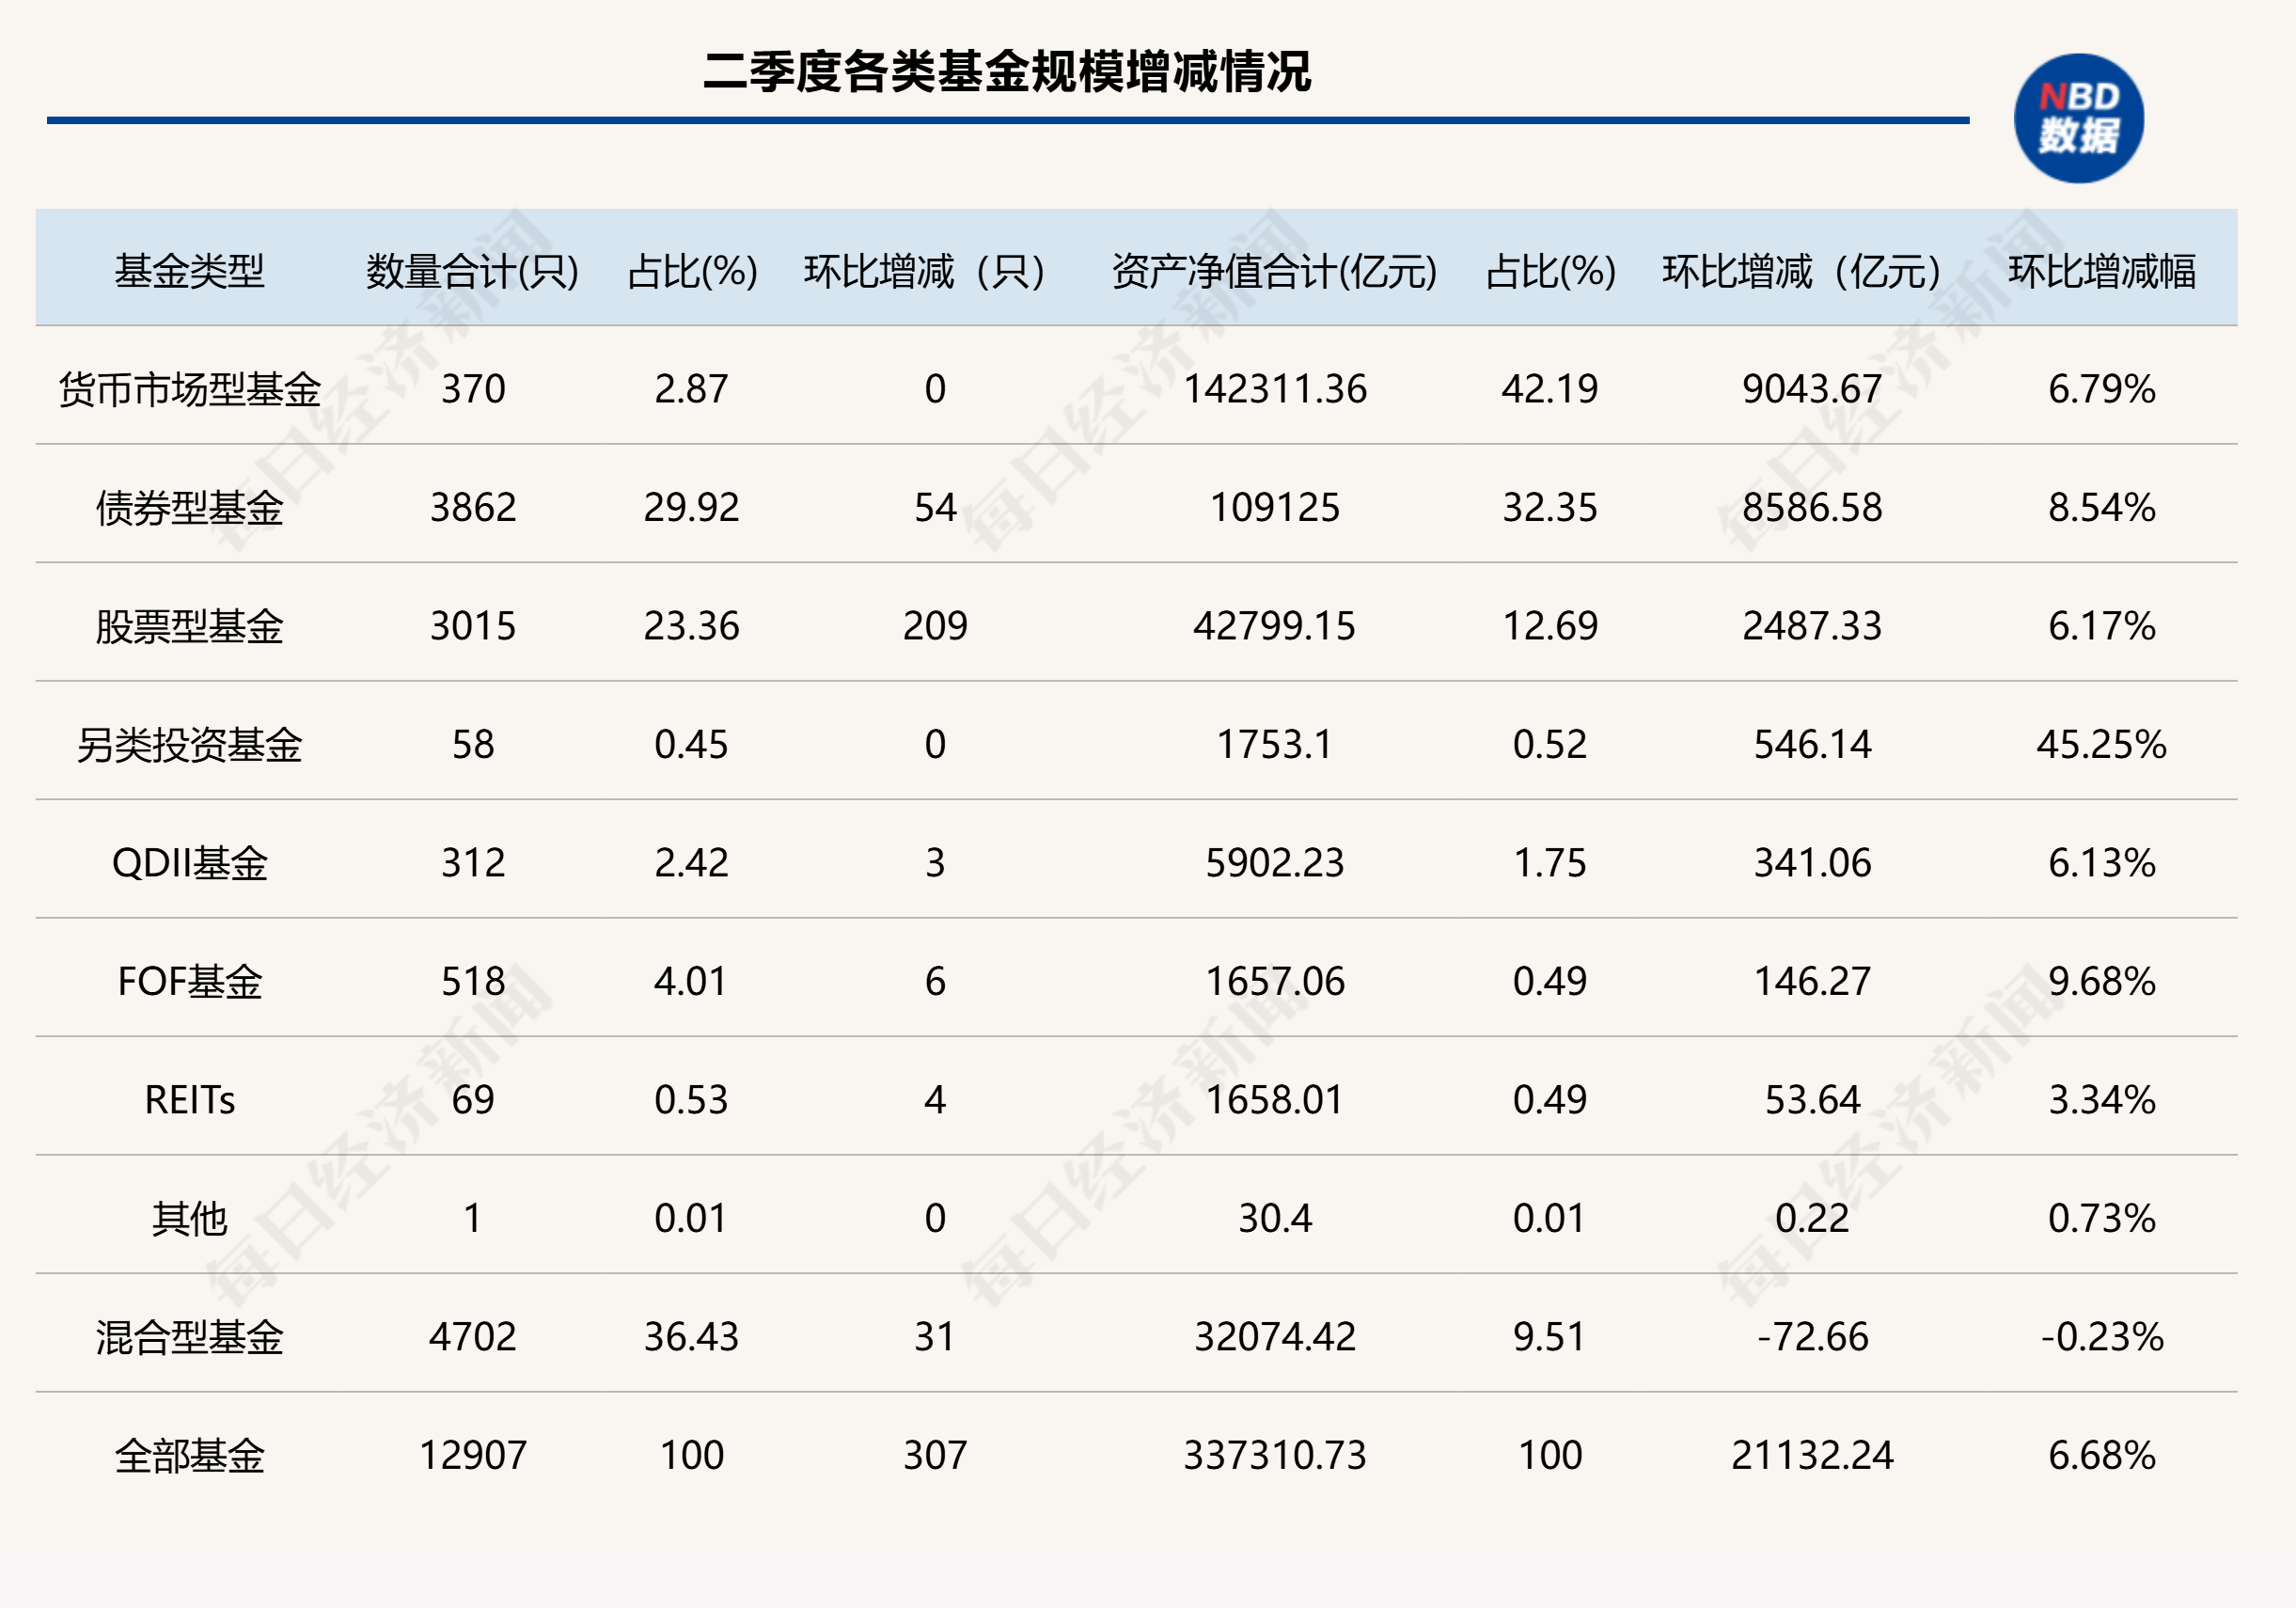The image size is (2296, 1608).
Task: Select the 45.25% growth rate cell
Action: tap(2102, 744)
